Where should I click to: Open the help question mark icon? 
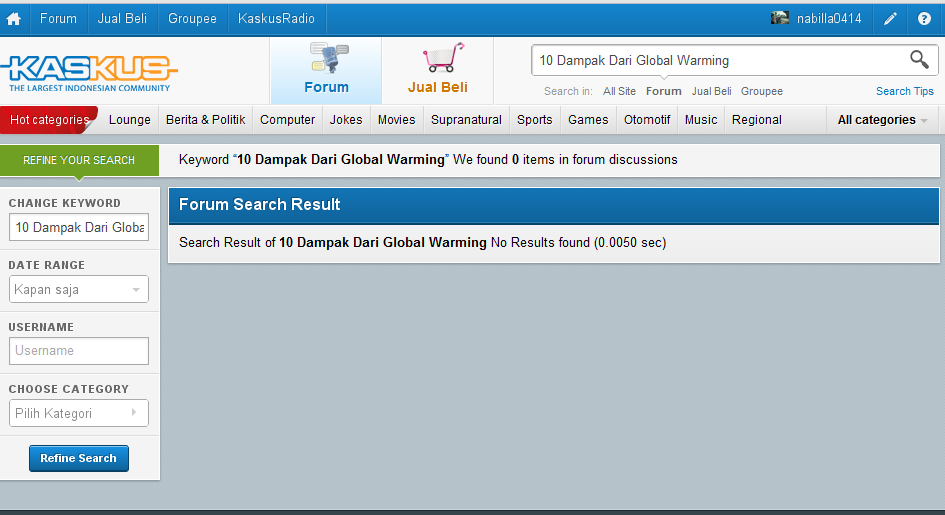pyautogui.click(x=924, y=19)
